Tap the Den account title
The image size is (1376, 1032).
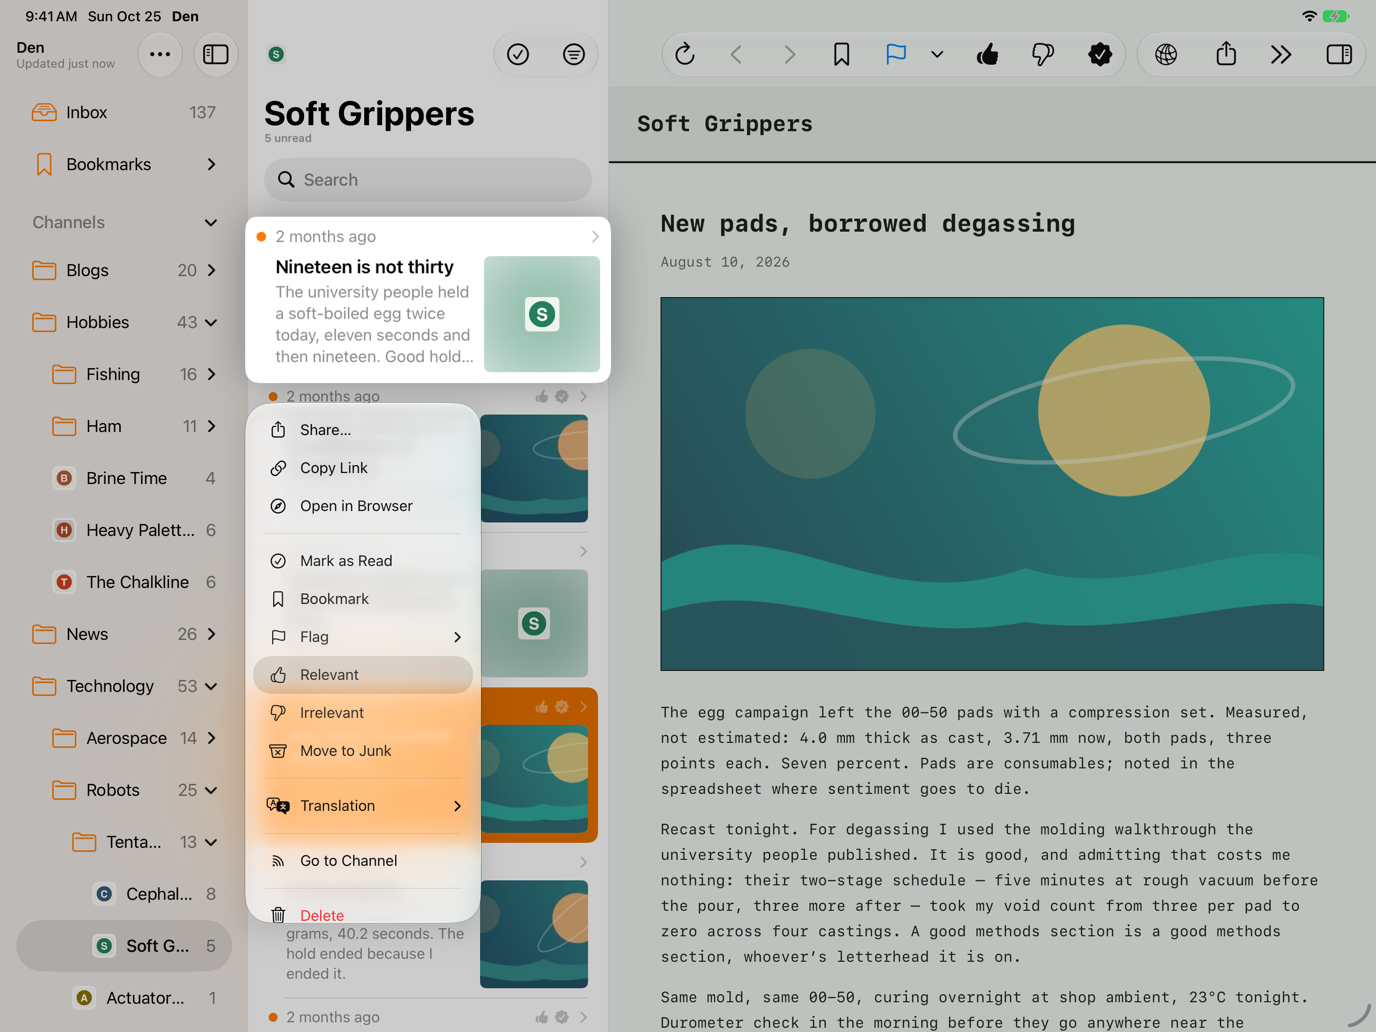point(31,47)
